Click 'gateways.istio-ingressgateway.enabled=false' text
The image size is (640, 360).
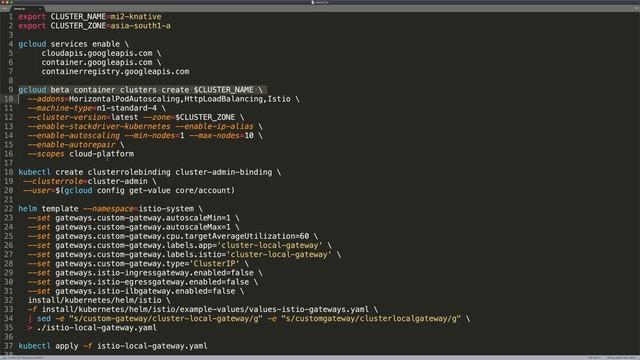(x=154, y=273)
